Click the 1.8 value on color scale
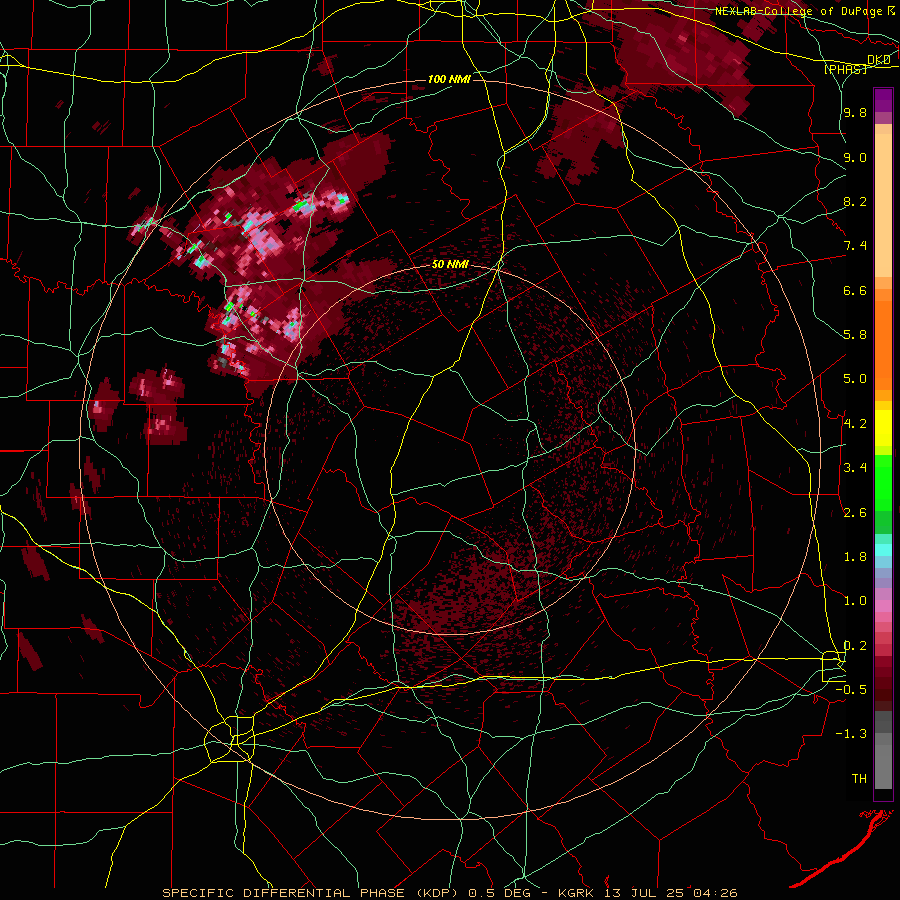Screen dimensions: 900x900 pyautogui.click(x=855, y=557)
